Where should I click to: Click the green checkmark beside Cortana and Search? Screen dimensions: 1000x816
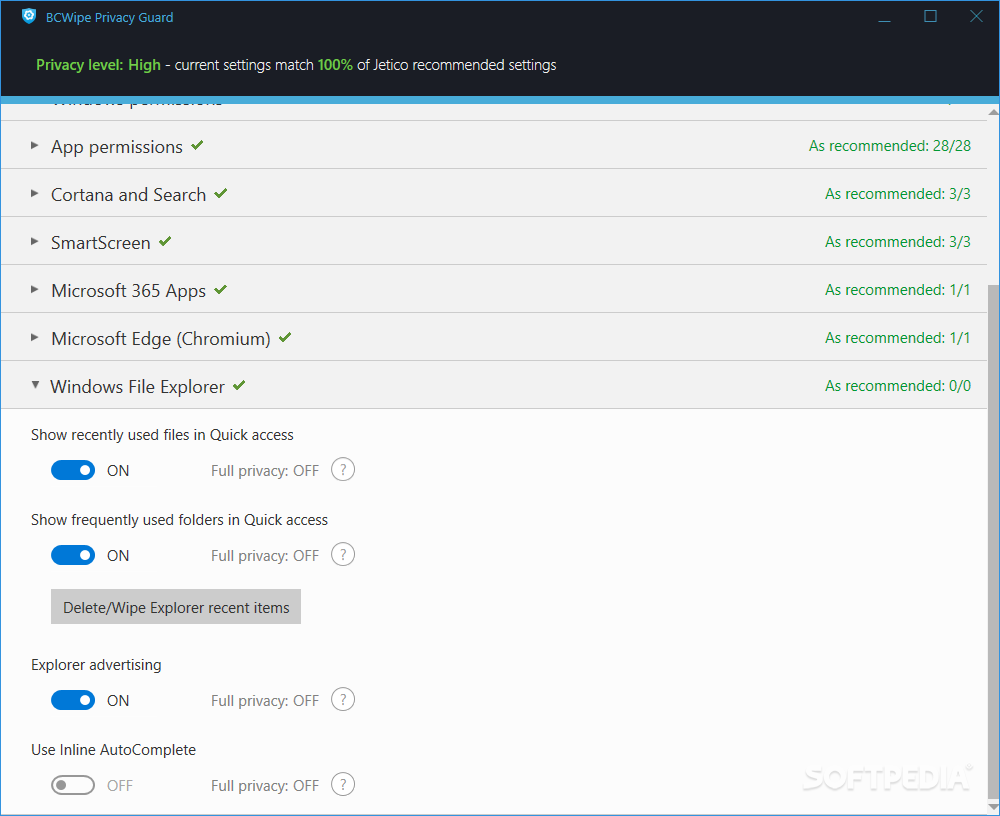tap(221, 193)
